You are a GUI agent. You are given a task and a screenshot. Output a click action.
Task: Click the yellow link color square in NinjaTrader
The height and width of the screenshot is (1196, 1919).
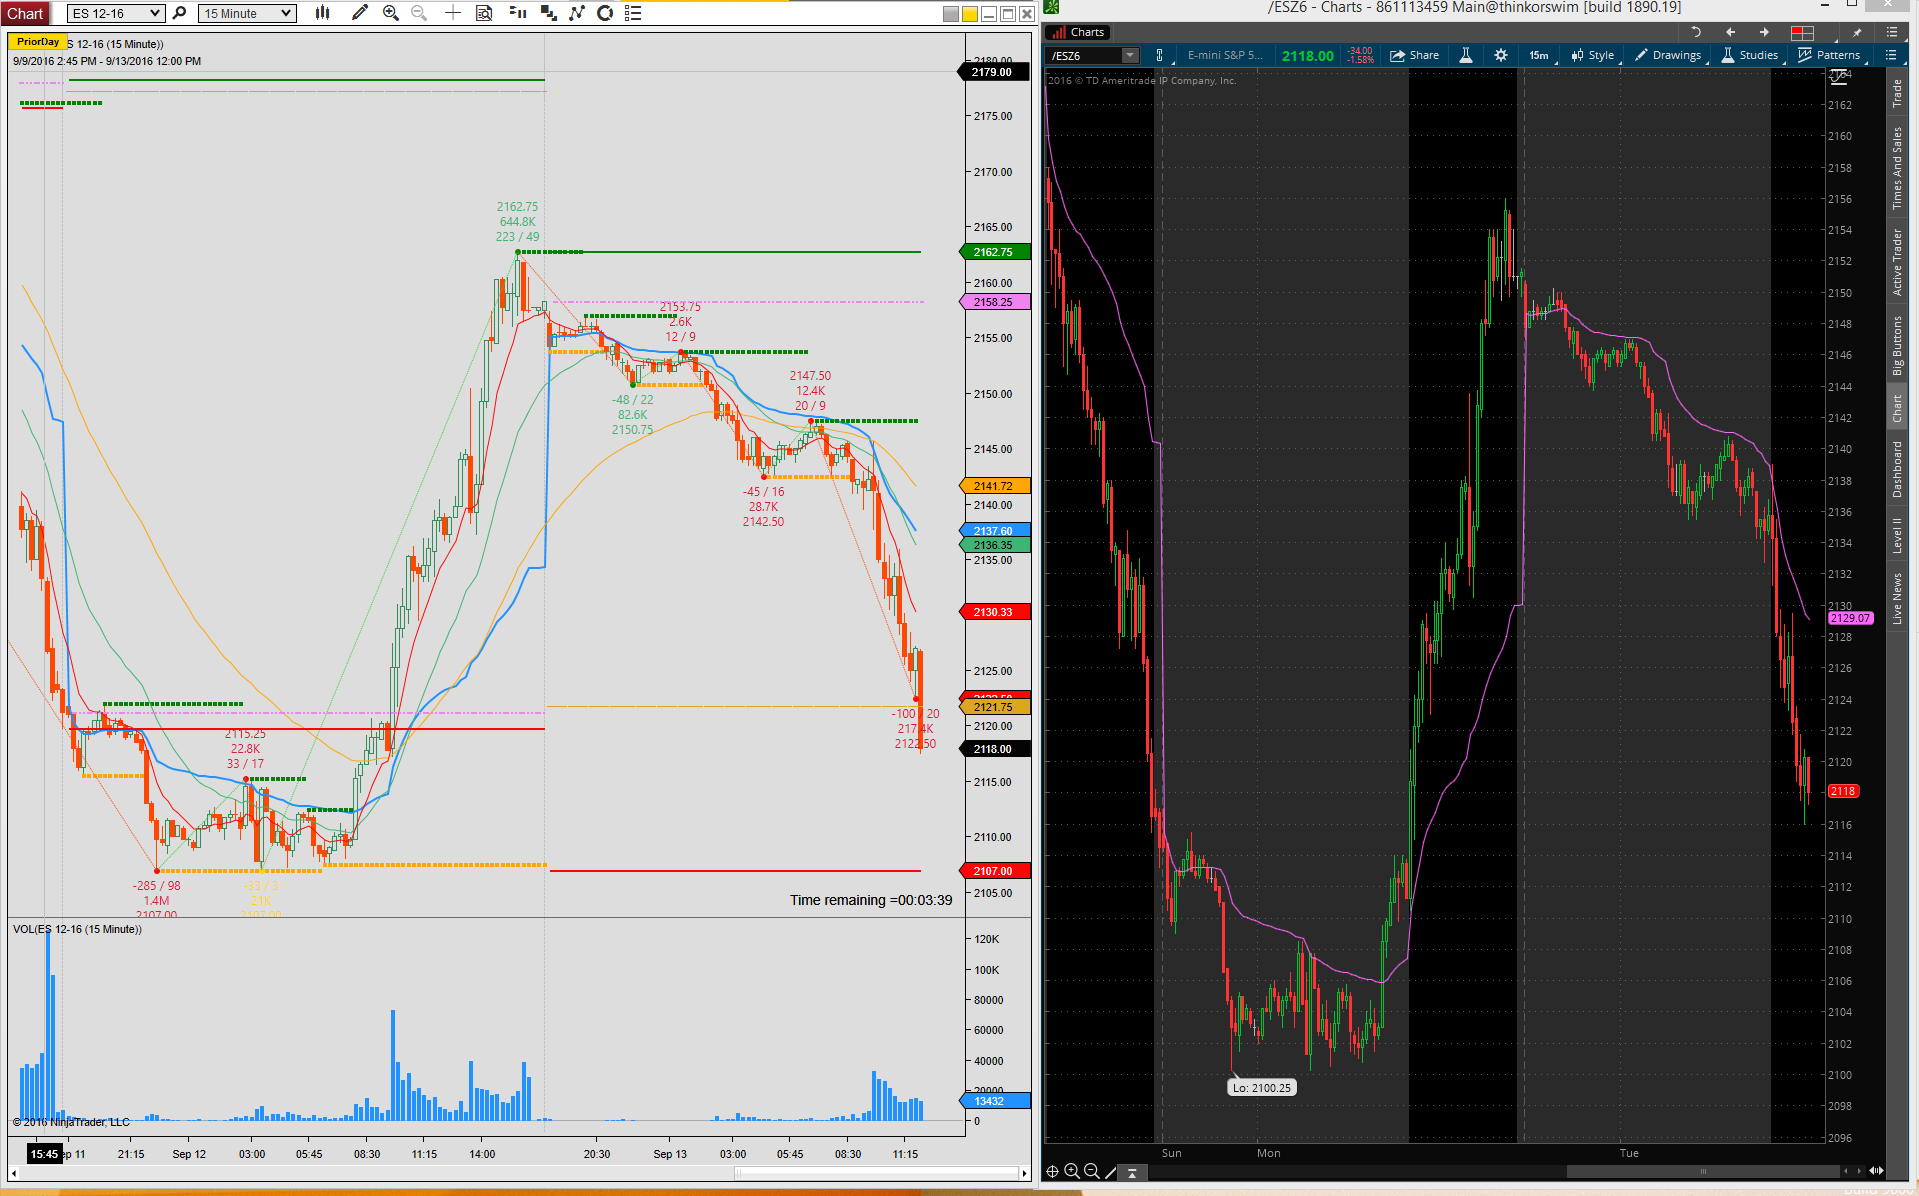pyautogui.click(x=970, y=14)
